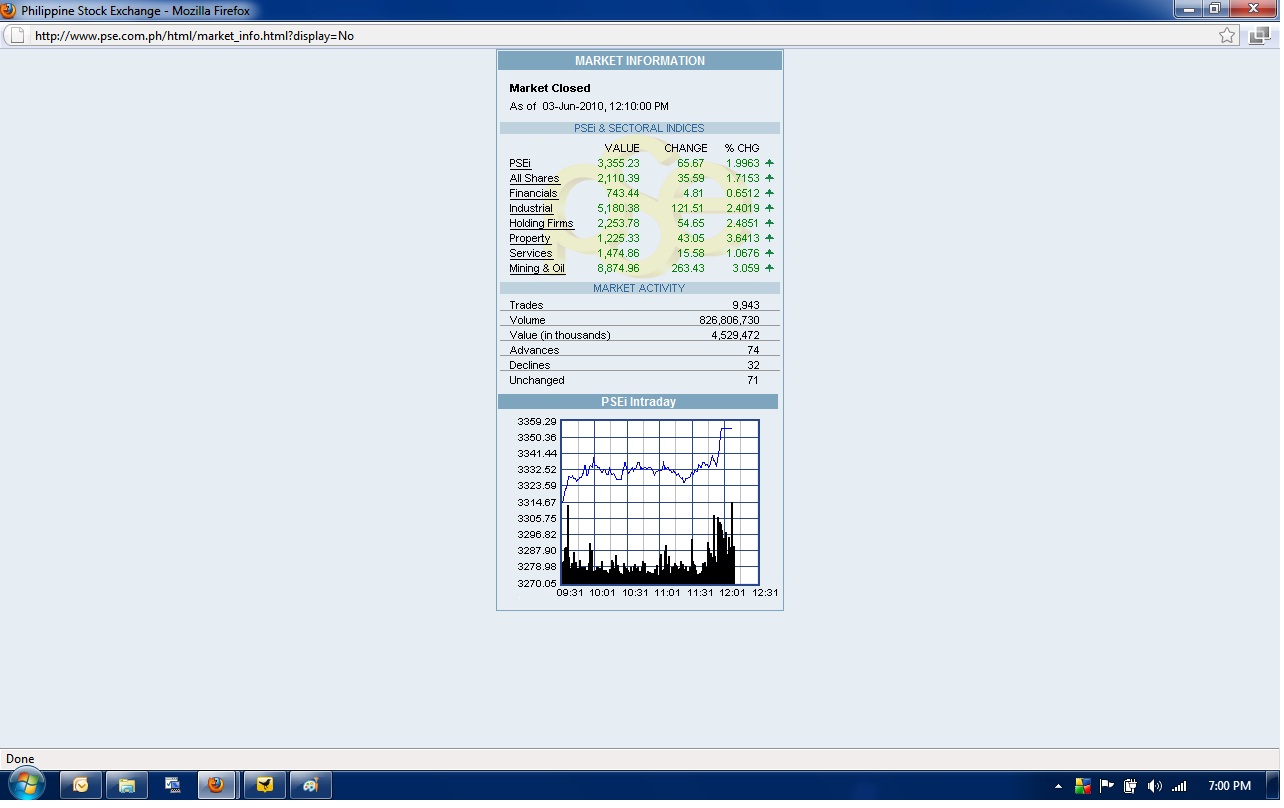This screenshot has width=1284, height=808.
Task: Click the overlapping-squares icon beside the address bar
Action: click(1258, 36)
